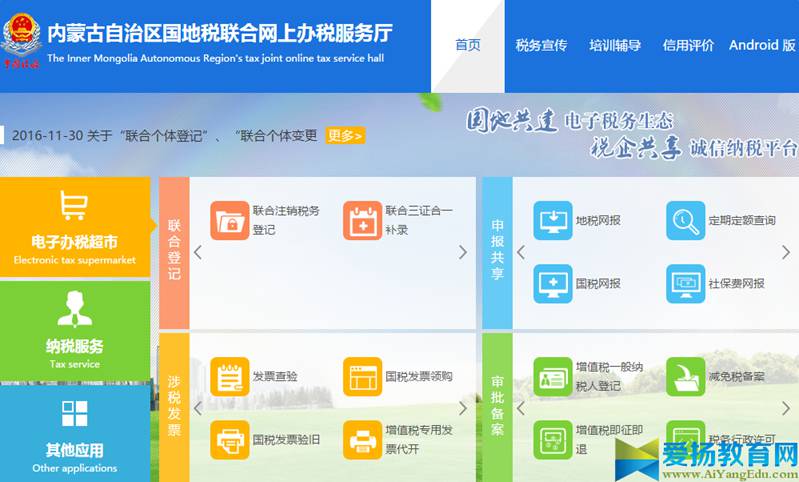Click the 国税网报 text link
799x482 pixels.
pyautogui.click(x=598, y=283)
